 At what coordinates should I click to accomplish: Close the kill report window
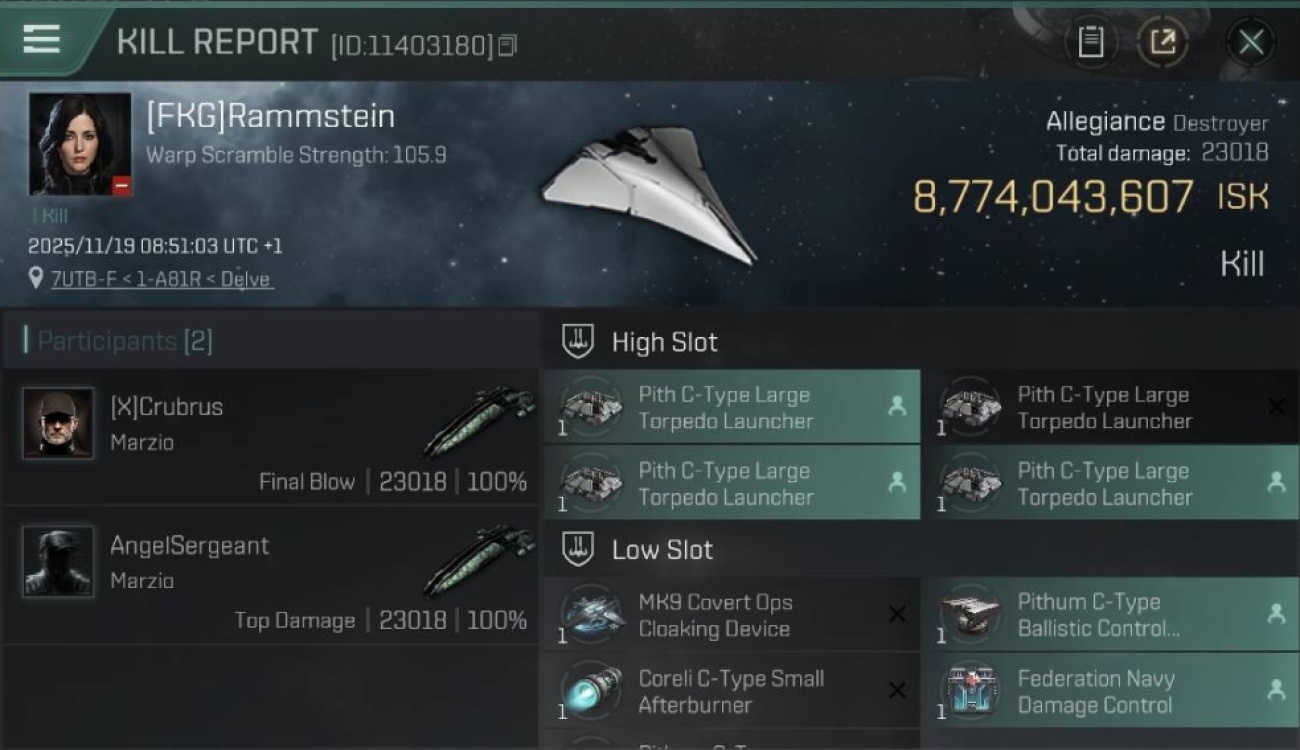click(x=1250, y=42)
